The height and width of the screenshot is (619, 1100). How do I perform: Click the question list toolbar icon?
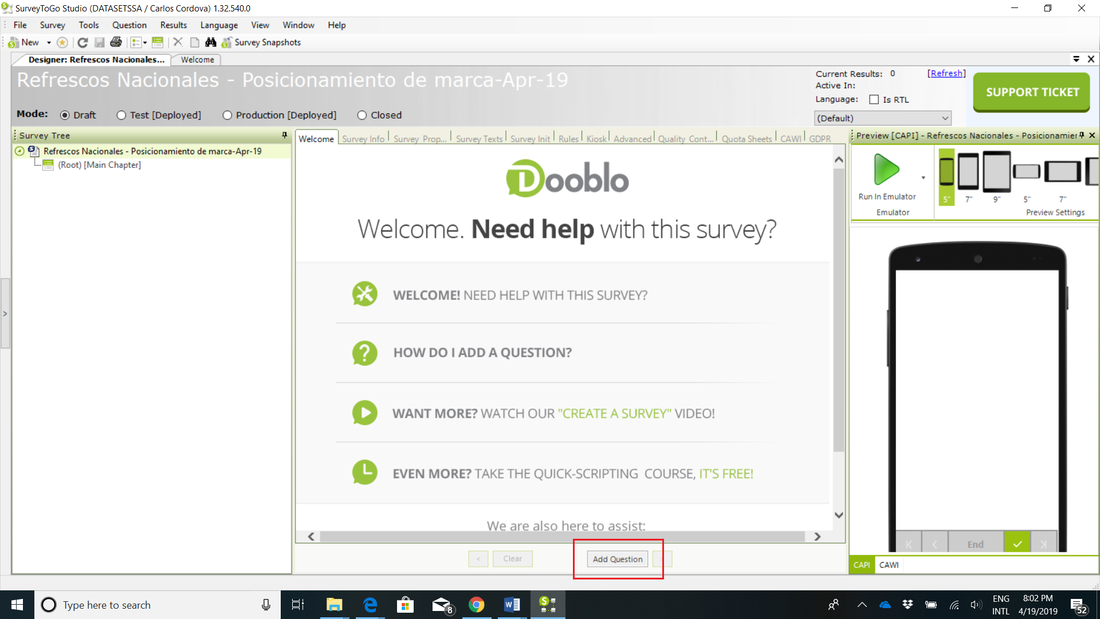(136, 43)
